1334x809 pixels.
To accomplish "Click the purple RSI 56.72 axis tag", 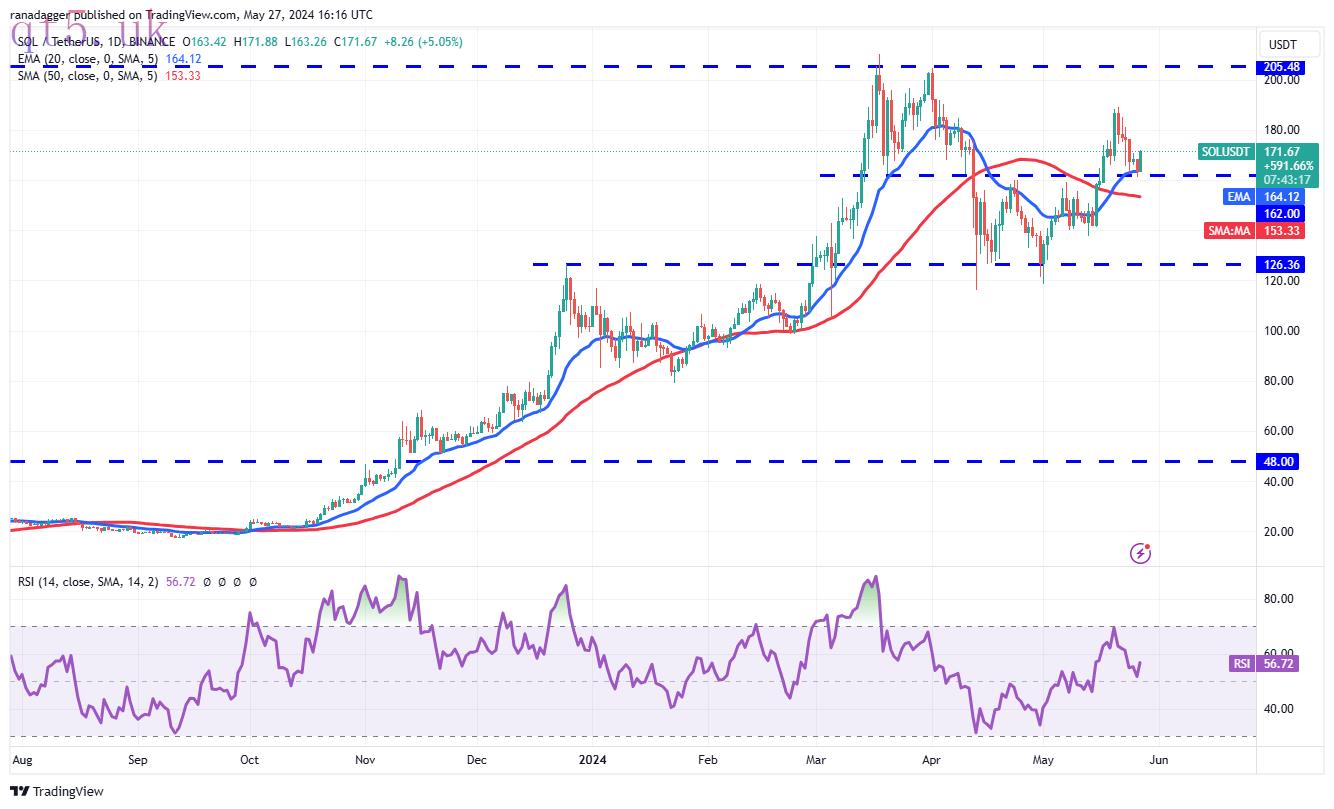I will pos(1263,663).
